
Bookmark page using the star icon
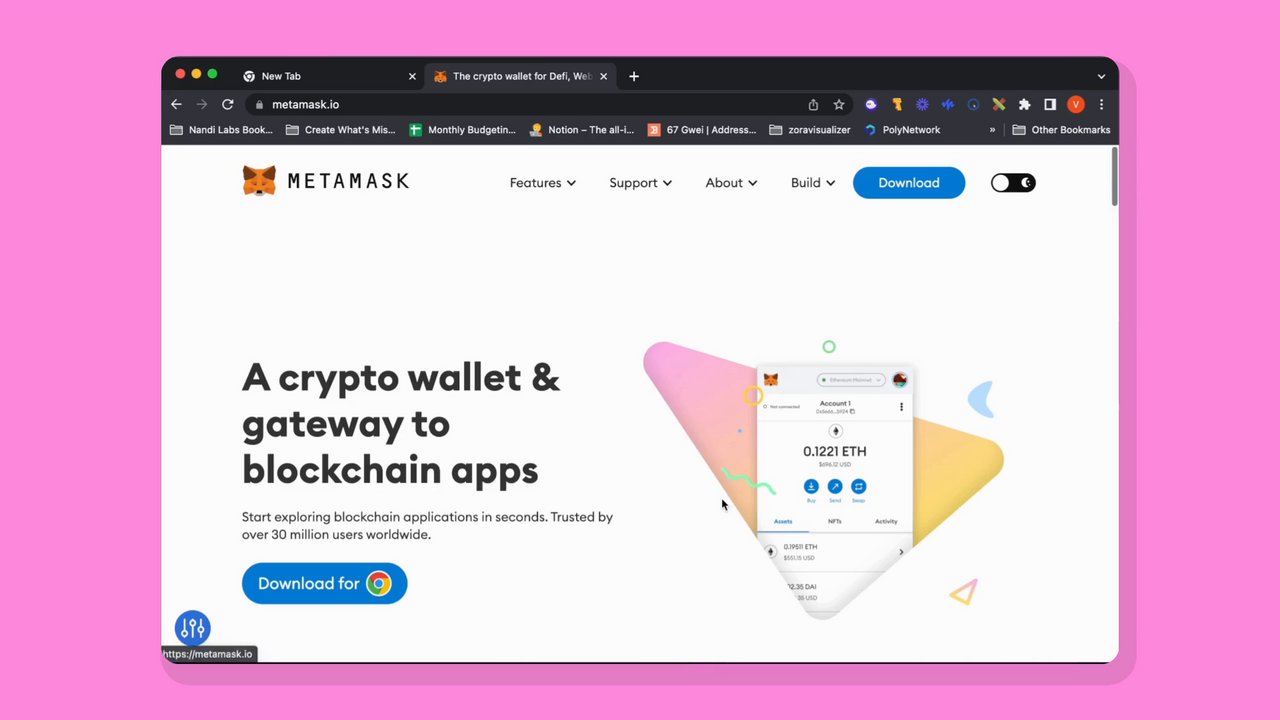coord(839,104)
